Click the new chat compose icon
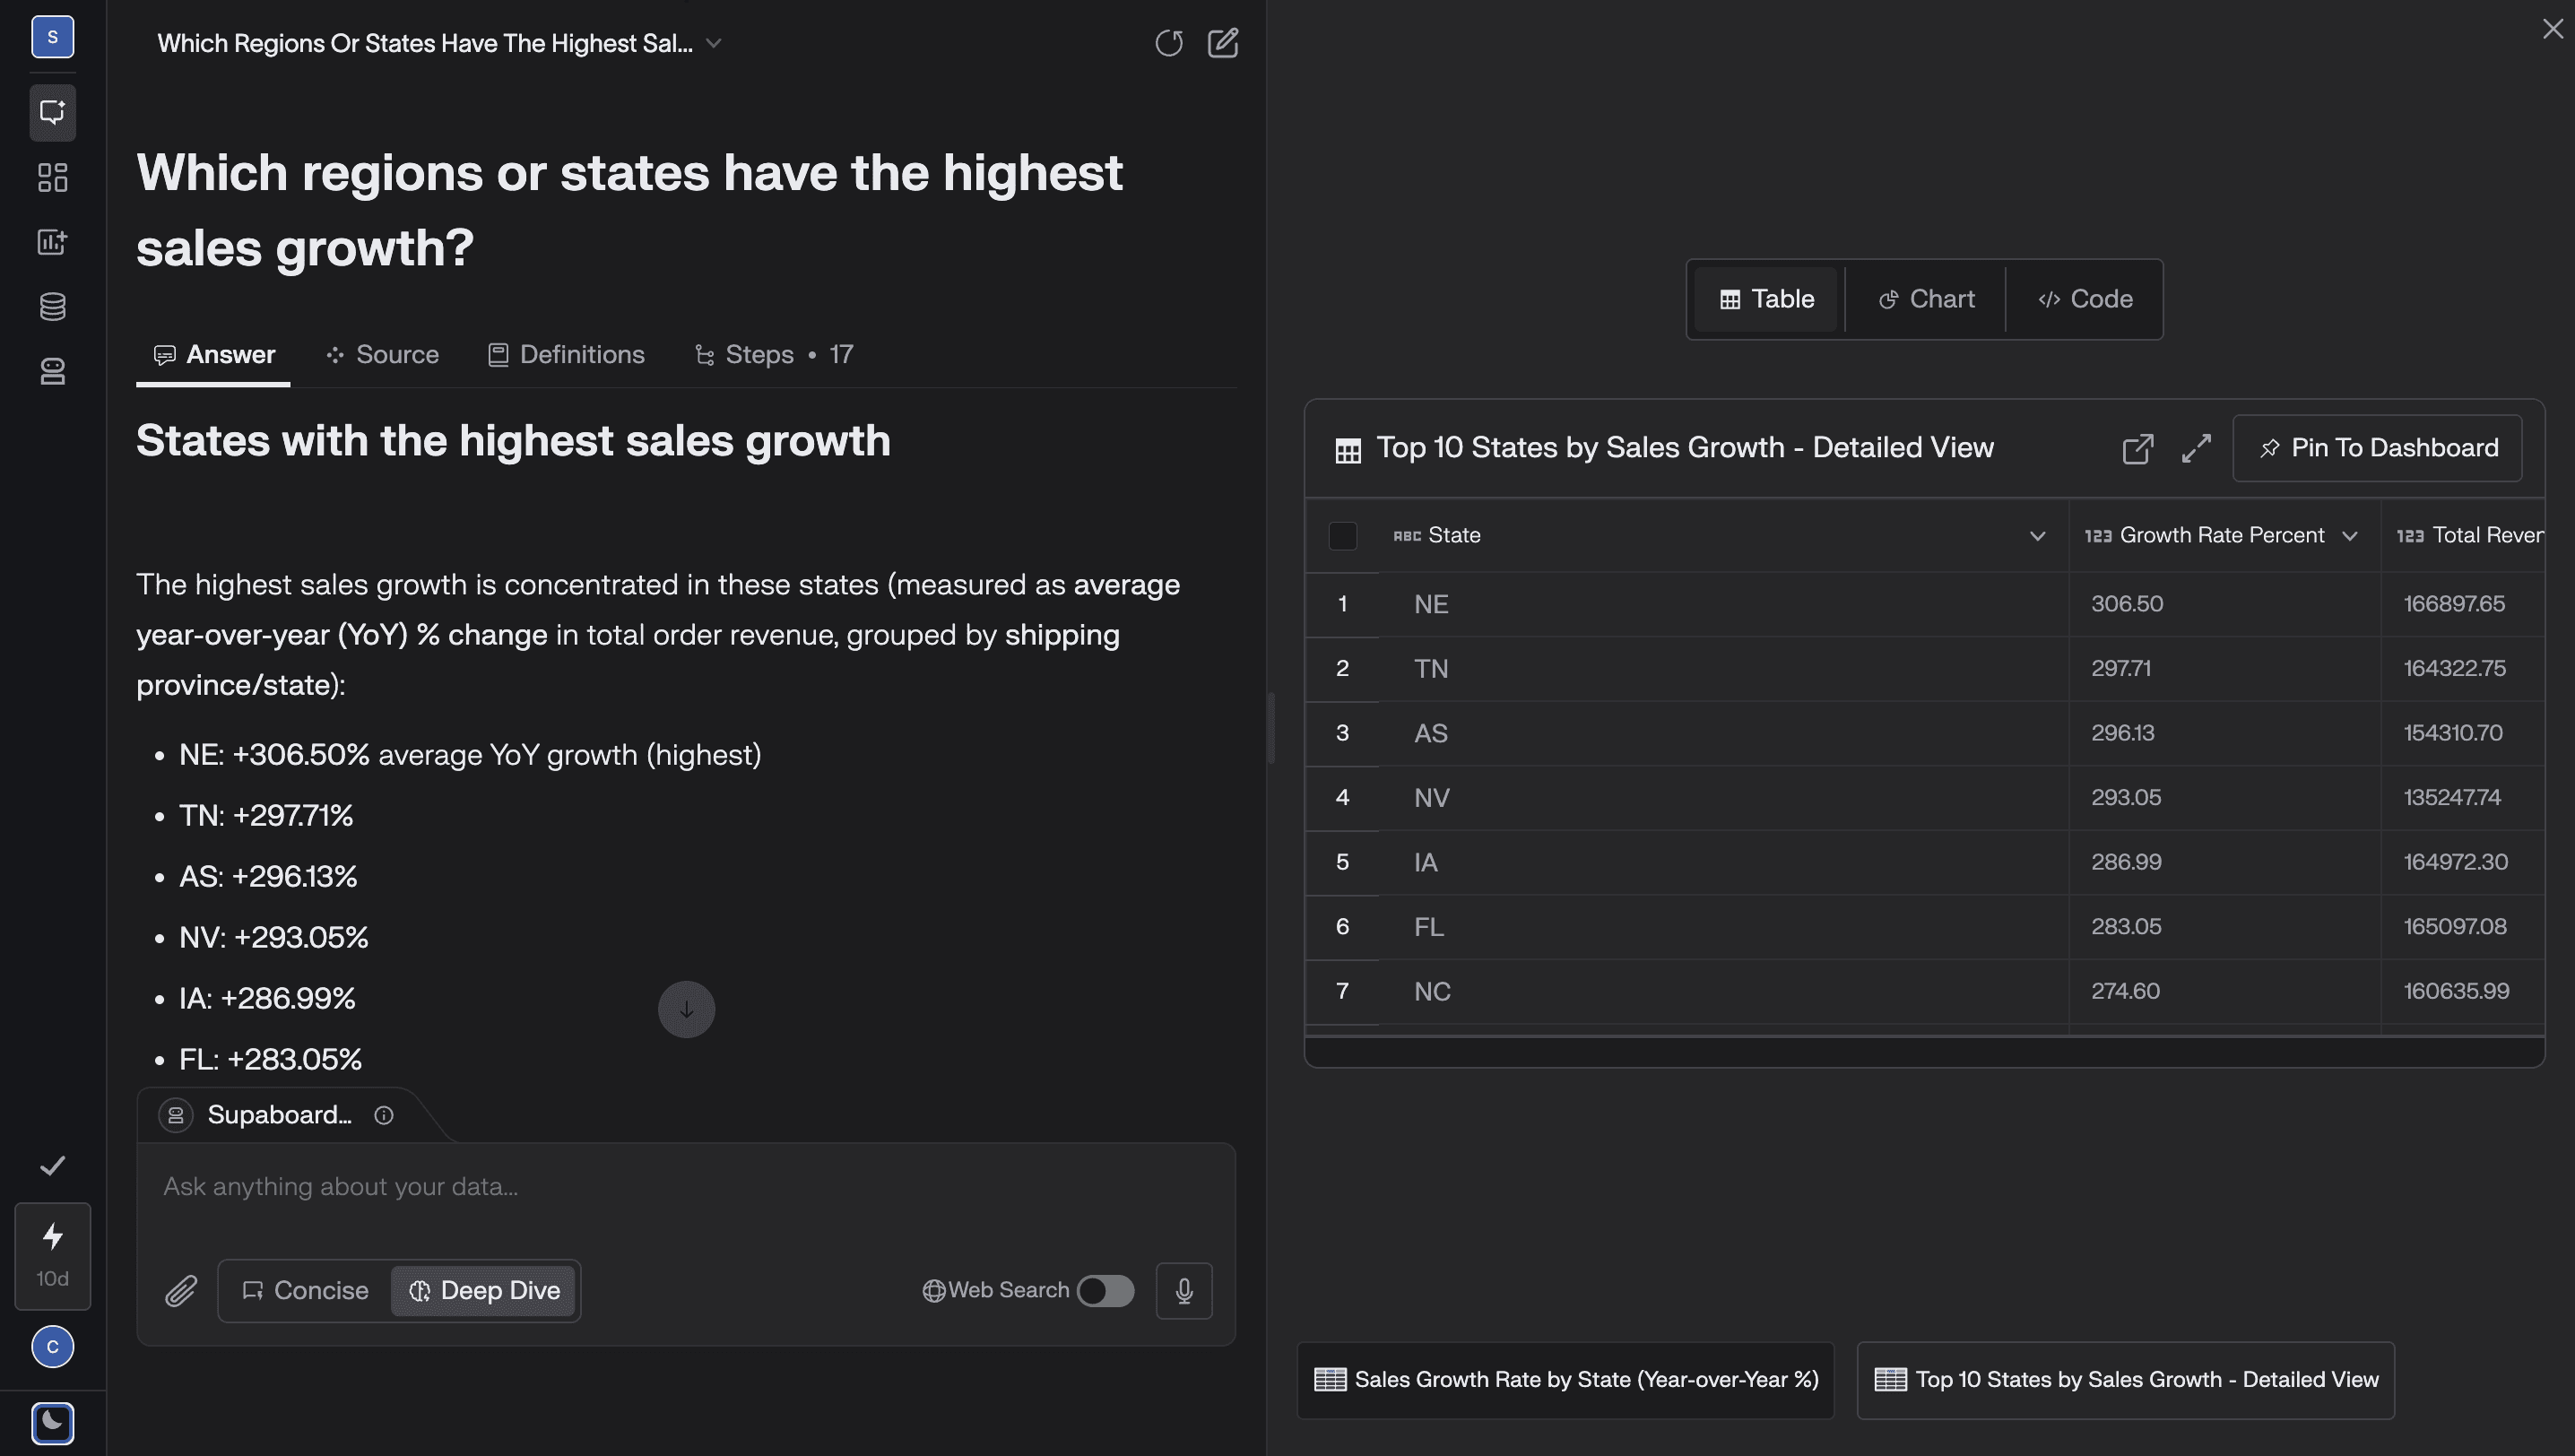The height and width of the screenshot is (1456, 2575). [1223, 43]
